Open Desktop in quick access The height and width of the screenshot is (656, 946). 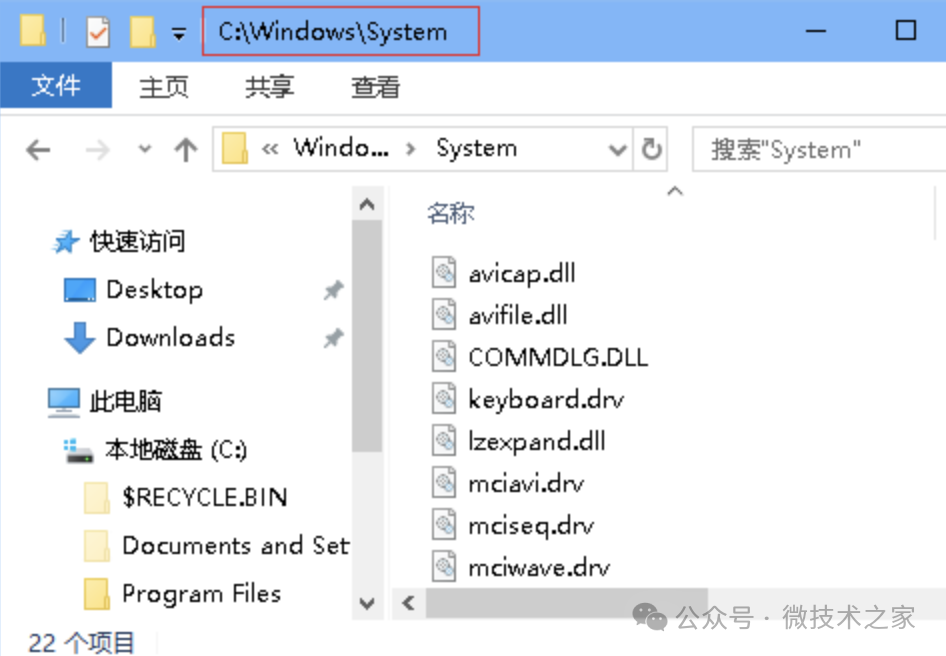click(x=154, y=290)
